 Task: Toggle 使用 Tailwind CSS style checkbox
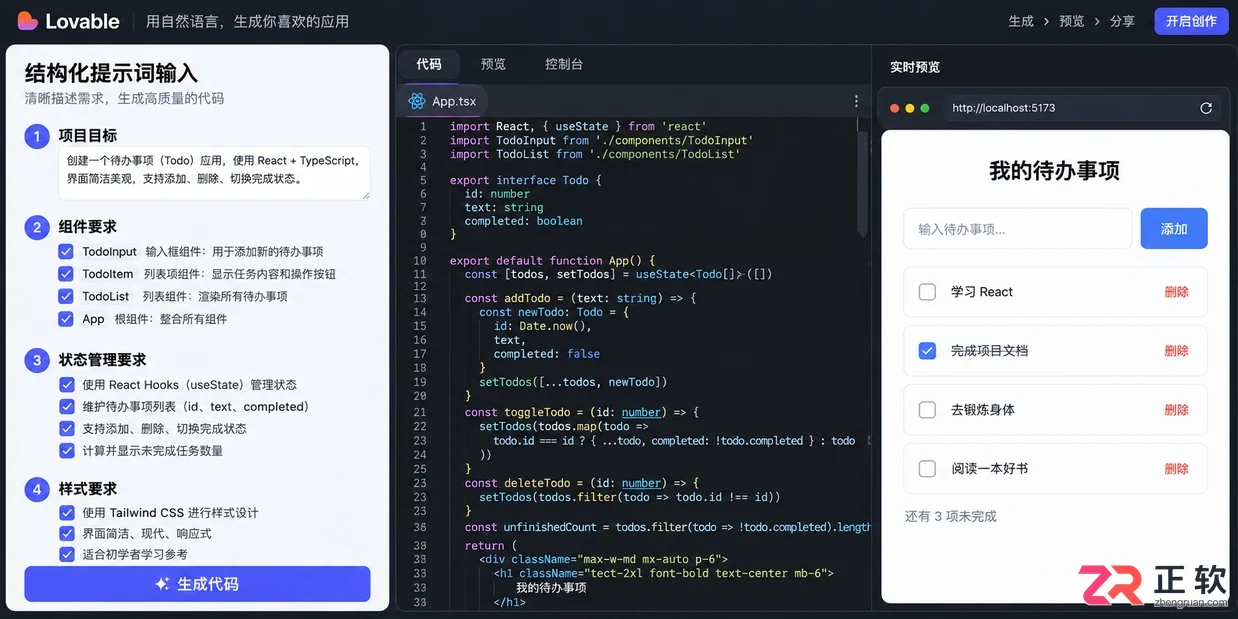pyautogui.click(x=67, y=513)
